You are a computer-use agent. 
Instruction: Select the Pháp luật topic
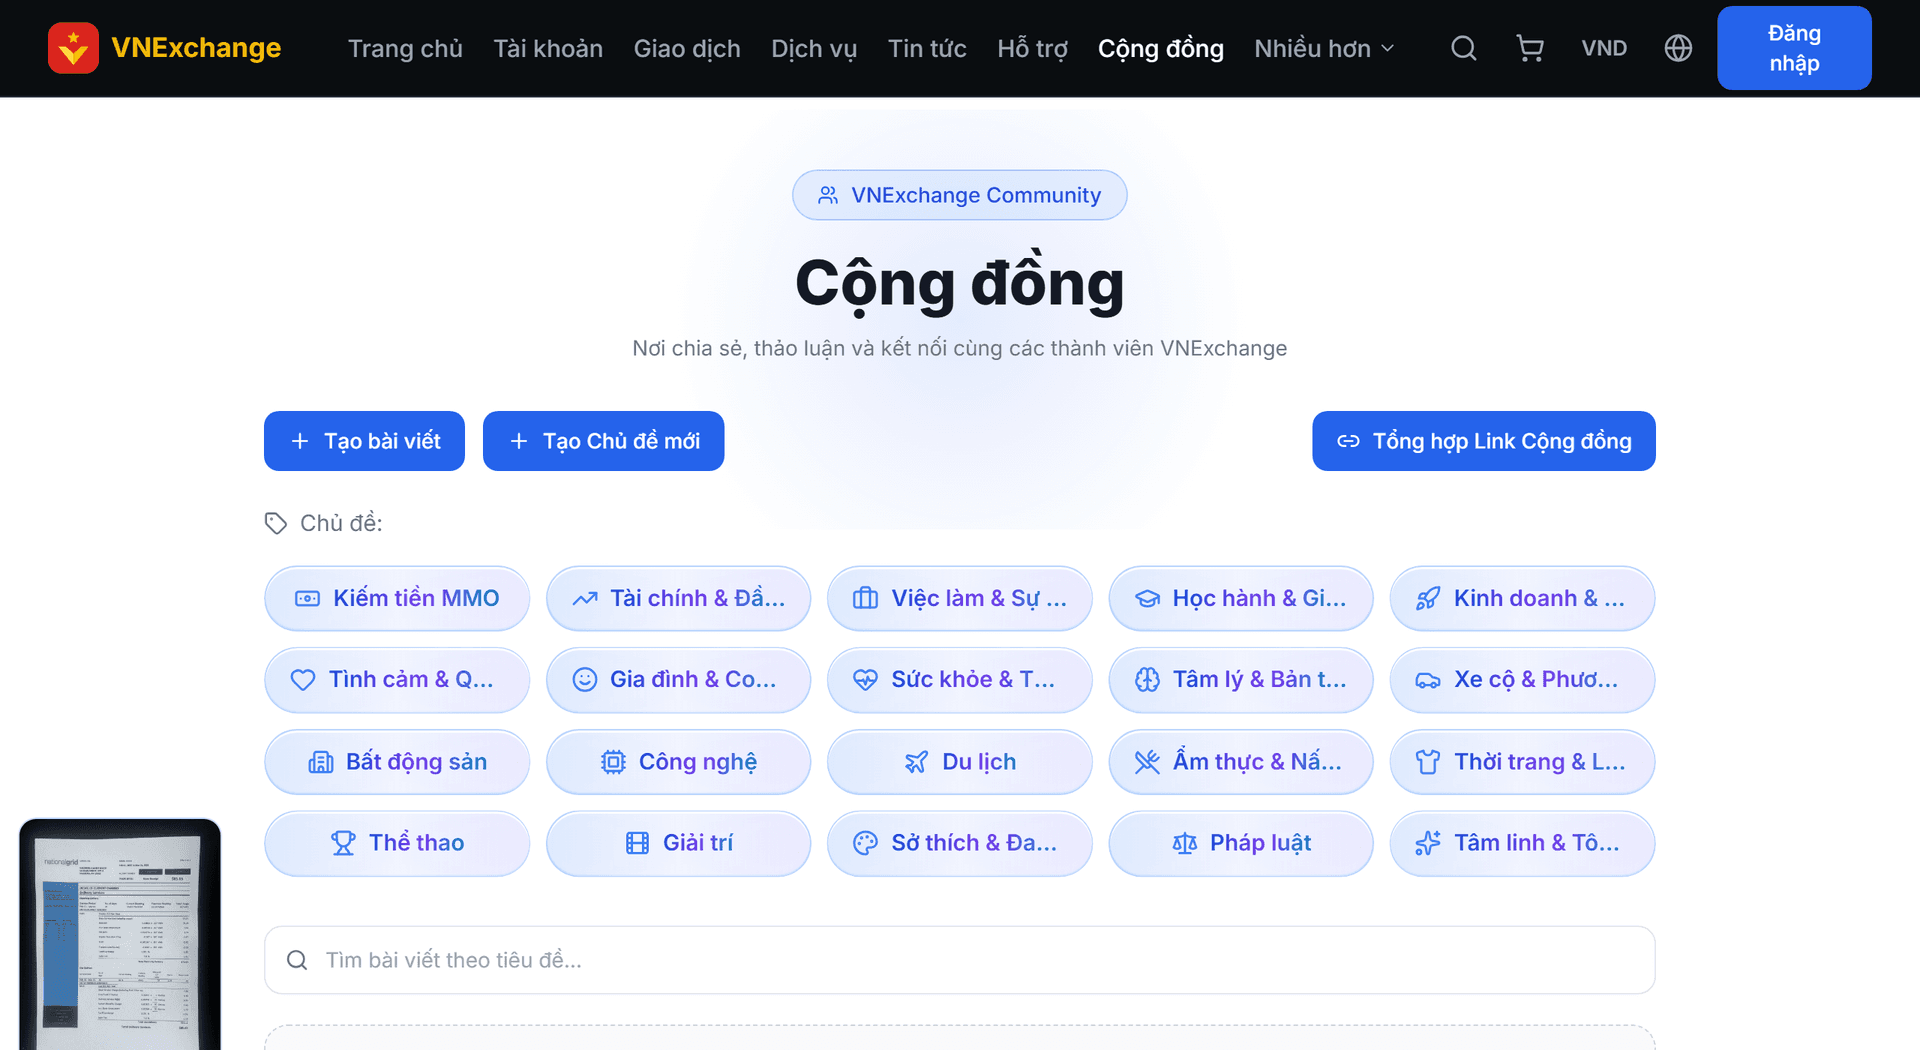1241,843
